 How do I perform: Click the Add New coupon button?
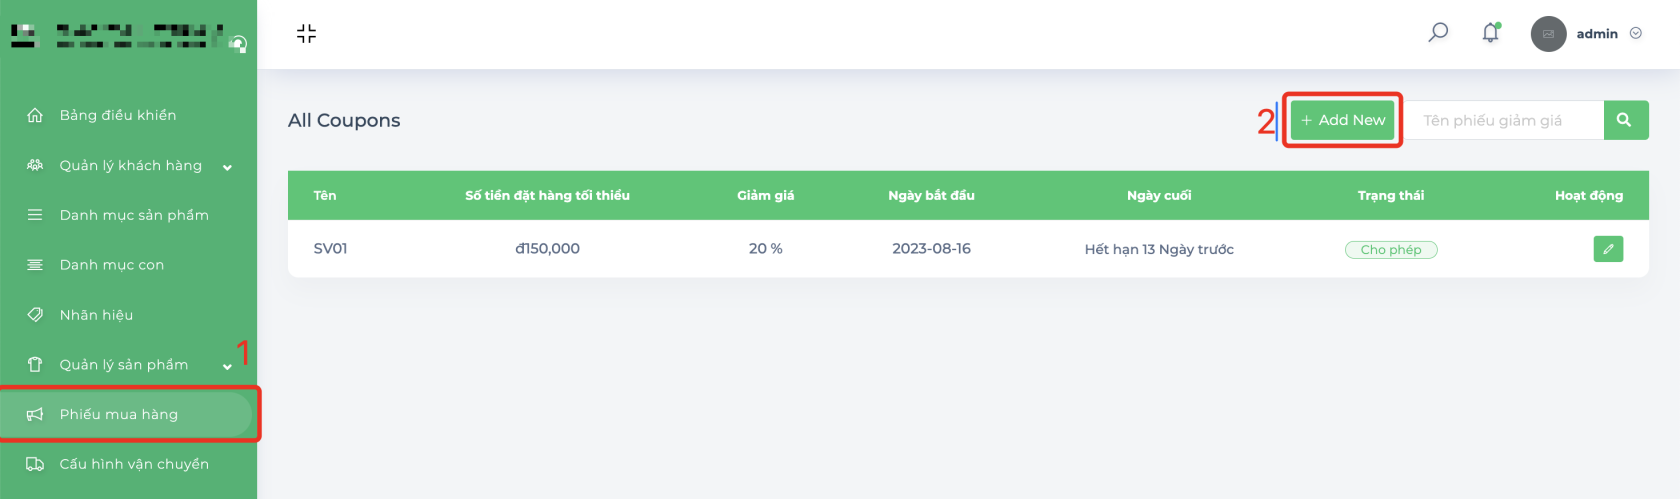click(x=1342, y=120)
